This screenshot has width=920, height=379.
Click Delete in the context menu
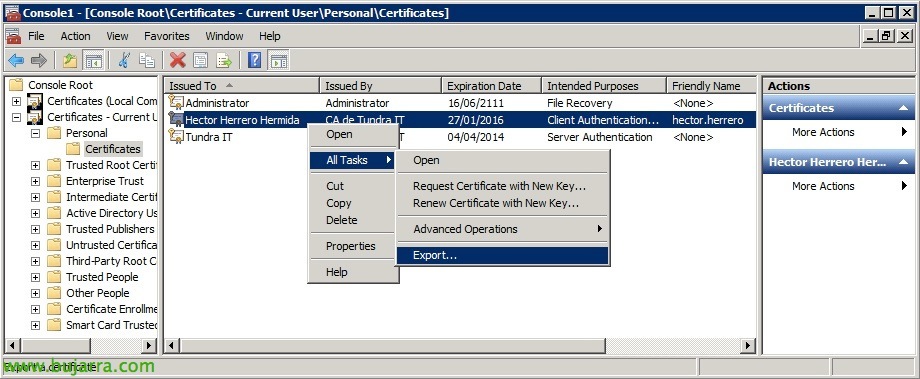(x=353, y=220)
